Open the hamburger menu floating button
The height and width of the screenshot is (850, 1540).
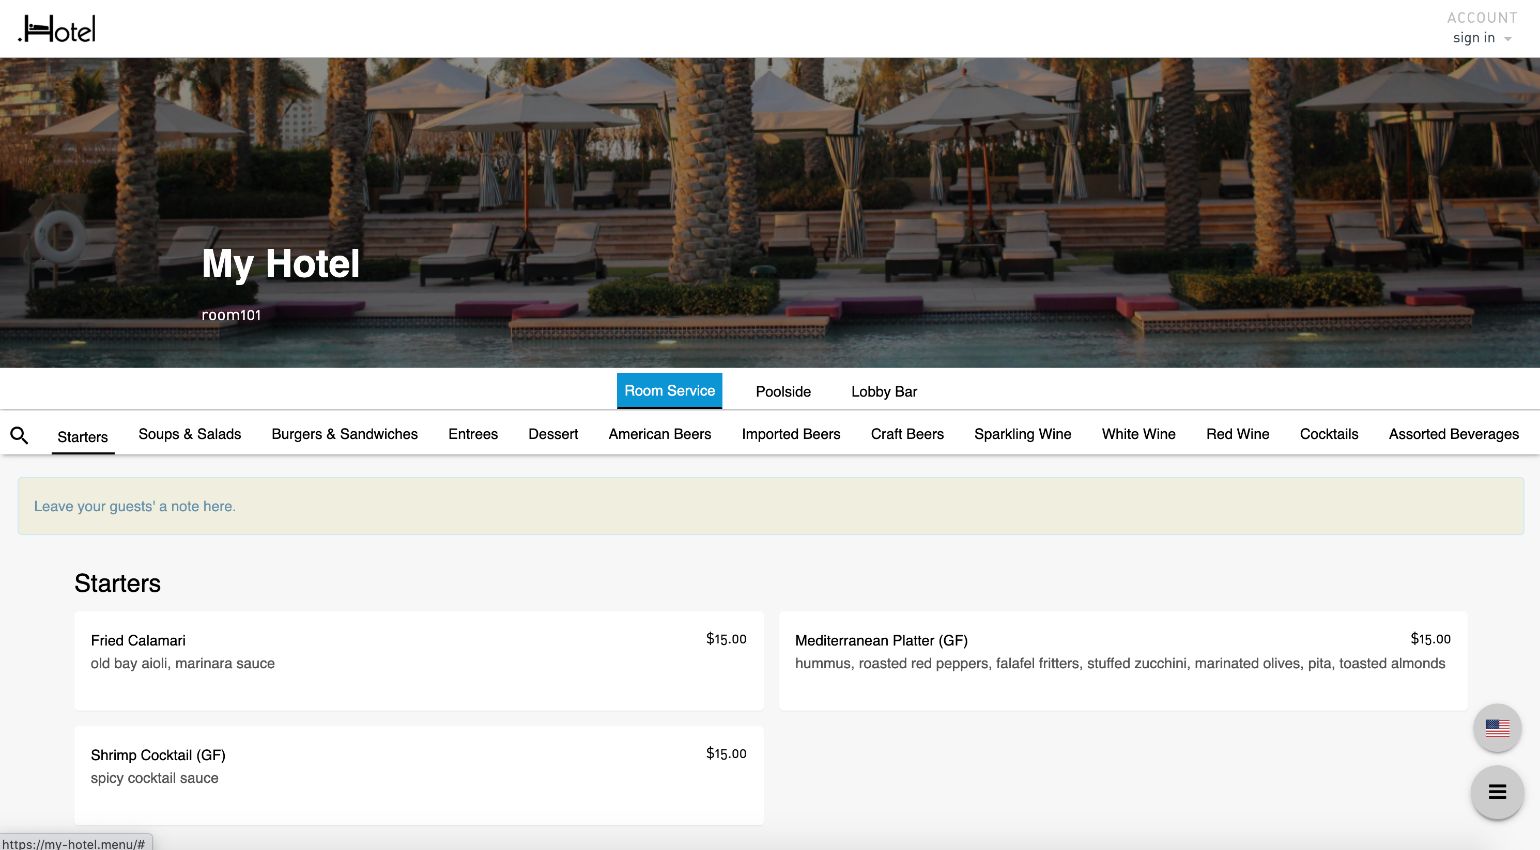coord(1497,792)
